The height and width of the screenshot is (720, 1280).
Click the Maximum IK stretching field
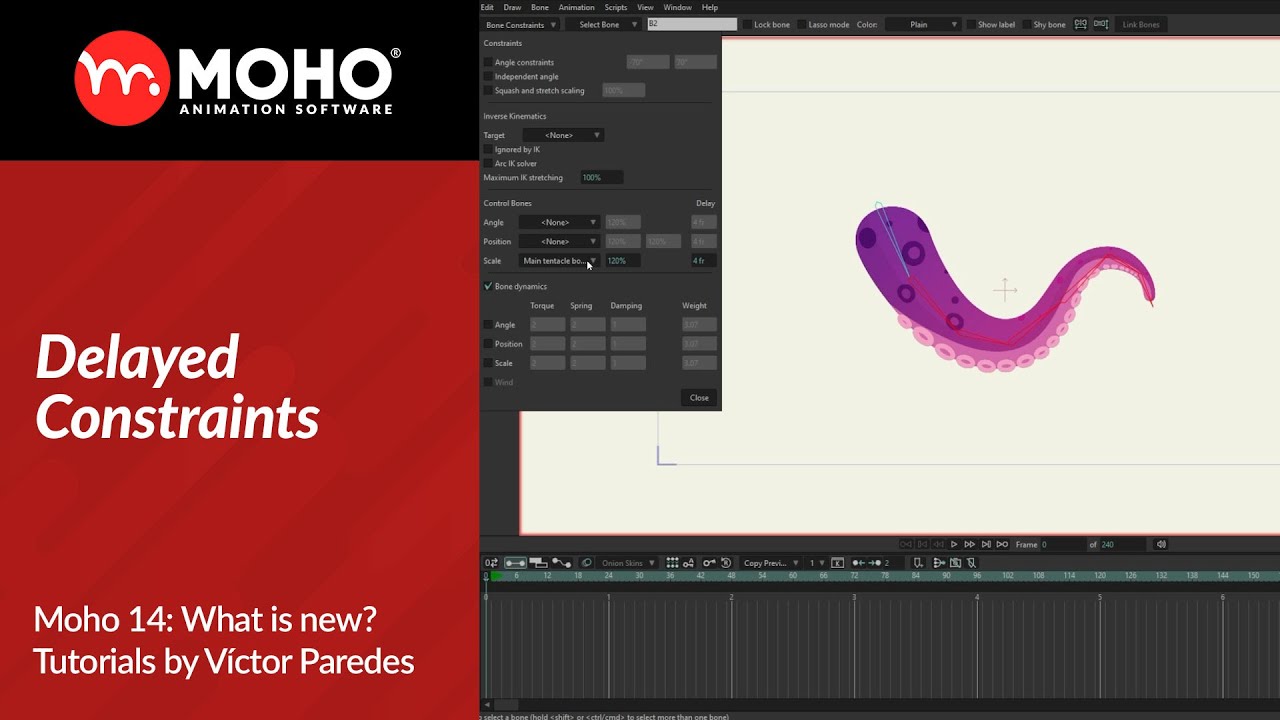coord(602,177)
